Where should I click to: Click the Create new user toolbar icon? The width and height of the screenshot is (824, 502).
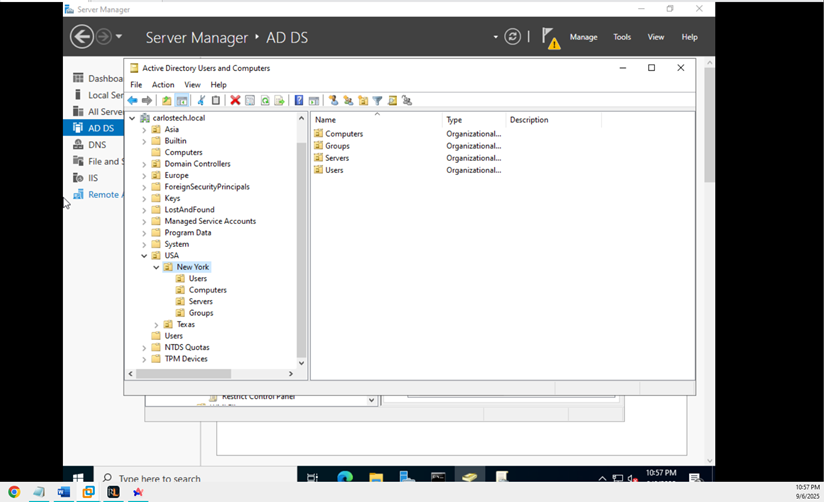[334, 101]
